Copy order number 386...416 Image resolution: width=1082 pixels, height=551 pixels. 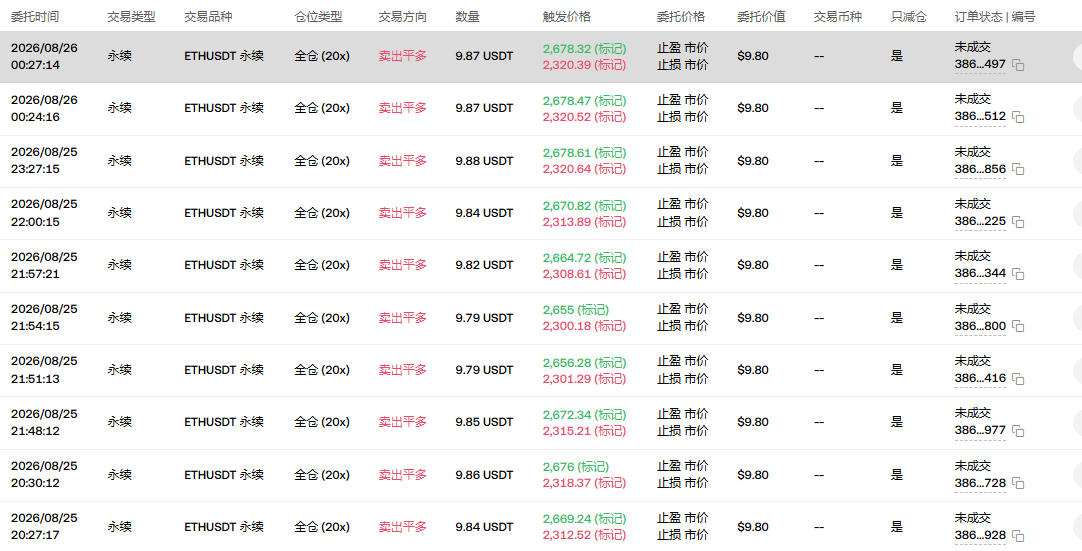coord(1018,379)
